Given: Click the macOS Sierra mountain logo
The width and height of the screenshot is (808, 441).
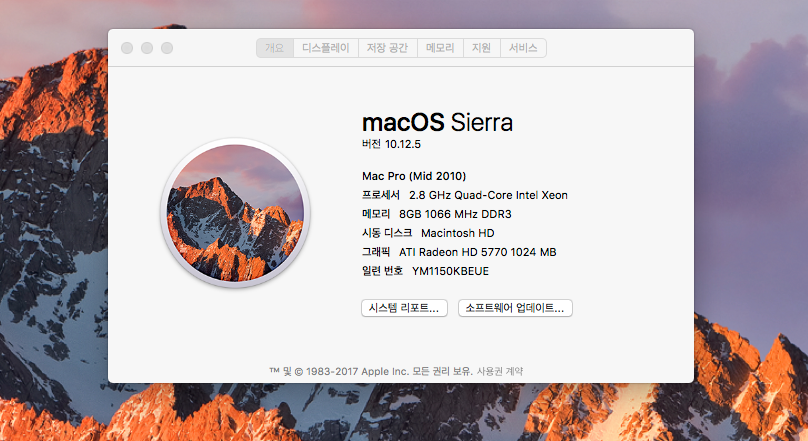Looking at the screenshot, I should pos(236,212).
